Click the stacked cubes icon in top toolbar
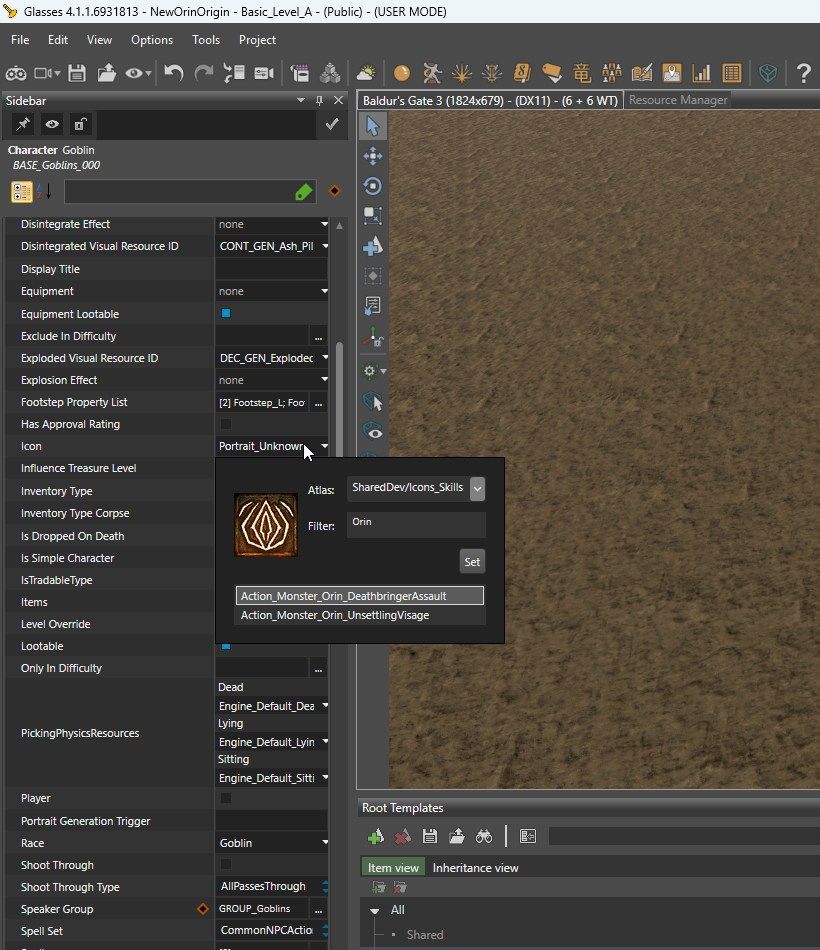Viewport: 820px width, 950px height. pos(330,73)
